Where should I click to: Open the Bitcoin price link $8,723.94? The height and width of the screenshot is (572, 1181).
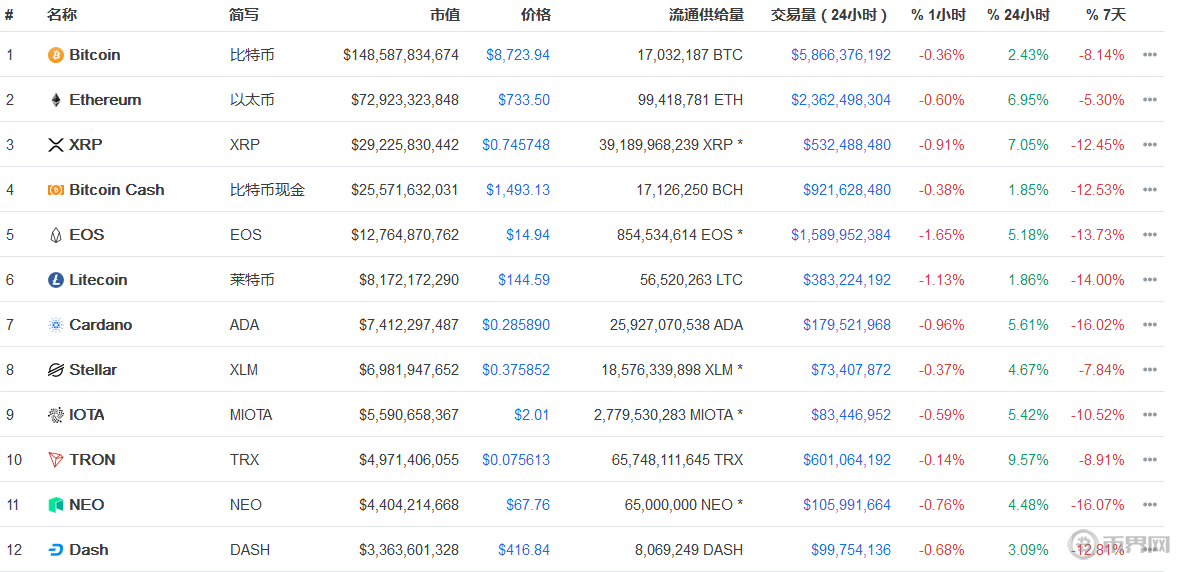[518, 55]
